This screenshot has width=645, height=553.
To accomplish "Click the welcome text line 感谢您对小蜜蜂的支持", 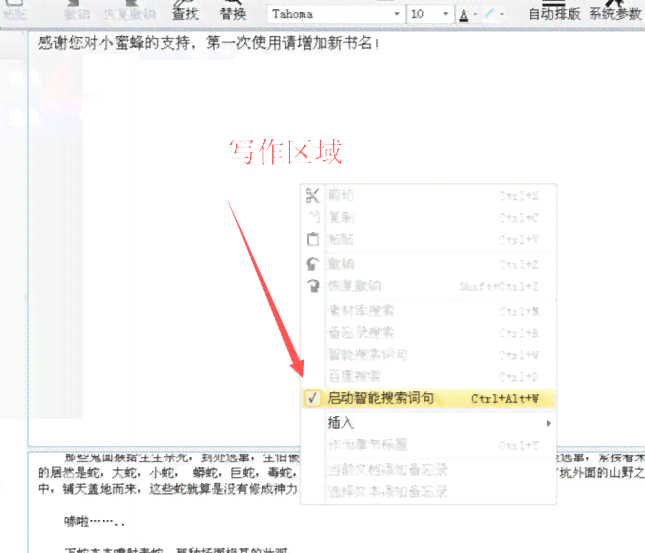I will click(208, 43).
